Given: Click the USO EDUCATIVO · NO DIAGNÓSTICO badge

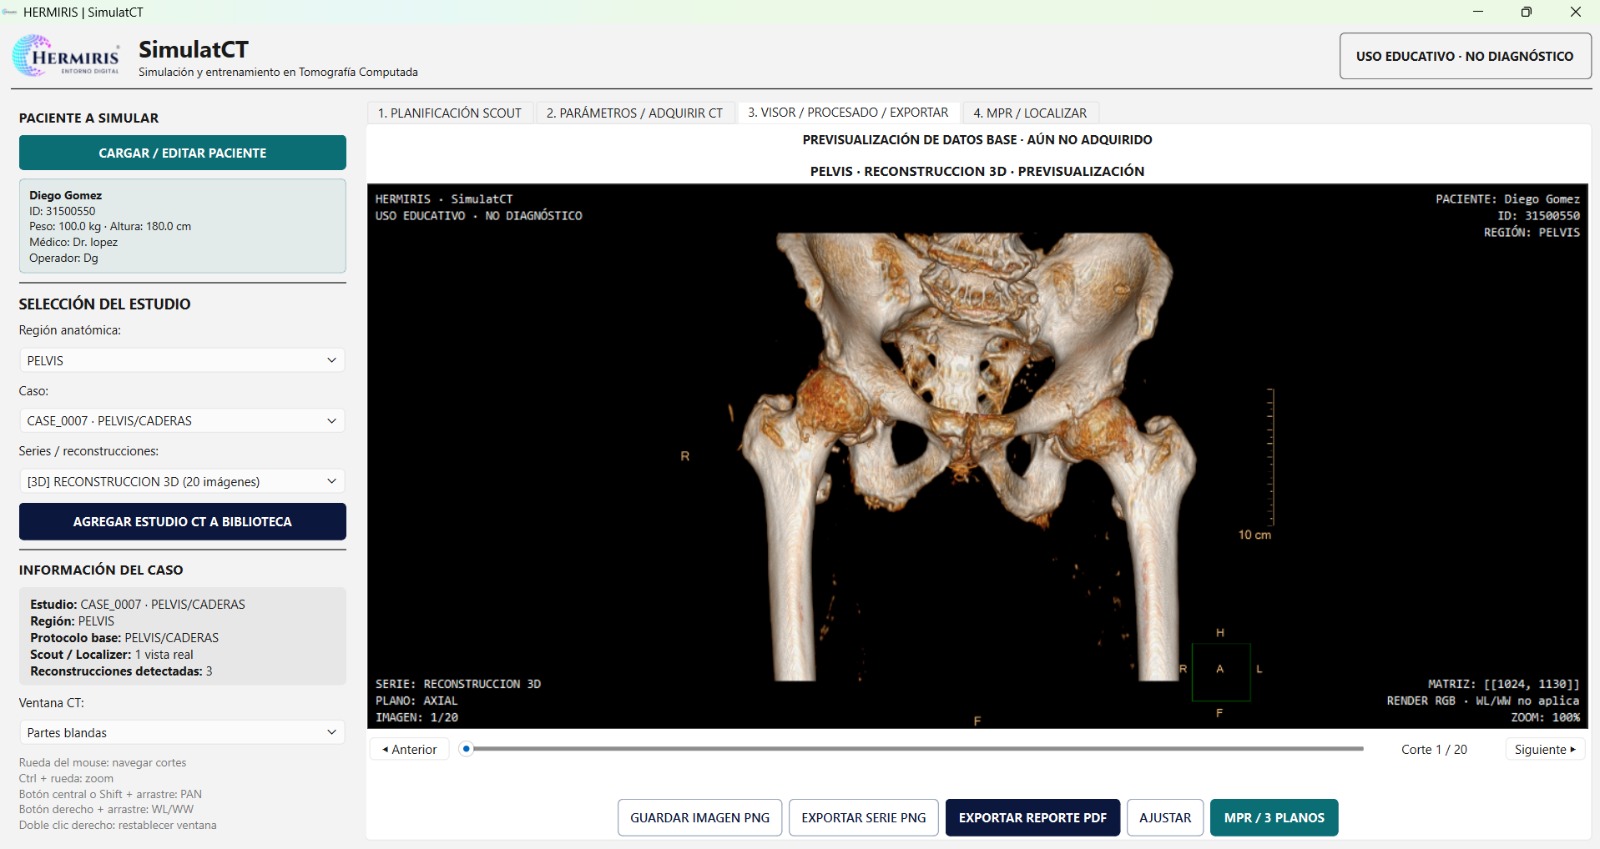Looking at the screenshot, I should 1465,56.
